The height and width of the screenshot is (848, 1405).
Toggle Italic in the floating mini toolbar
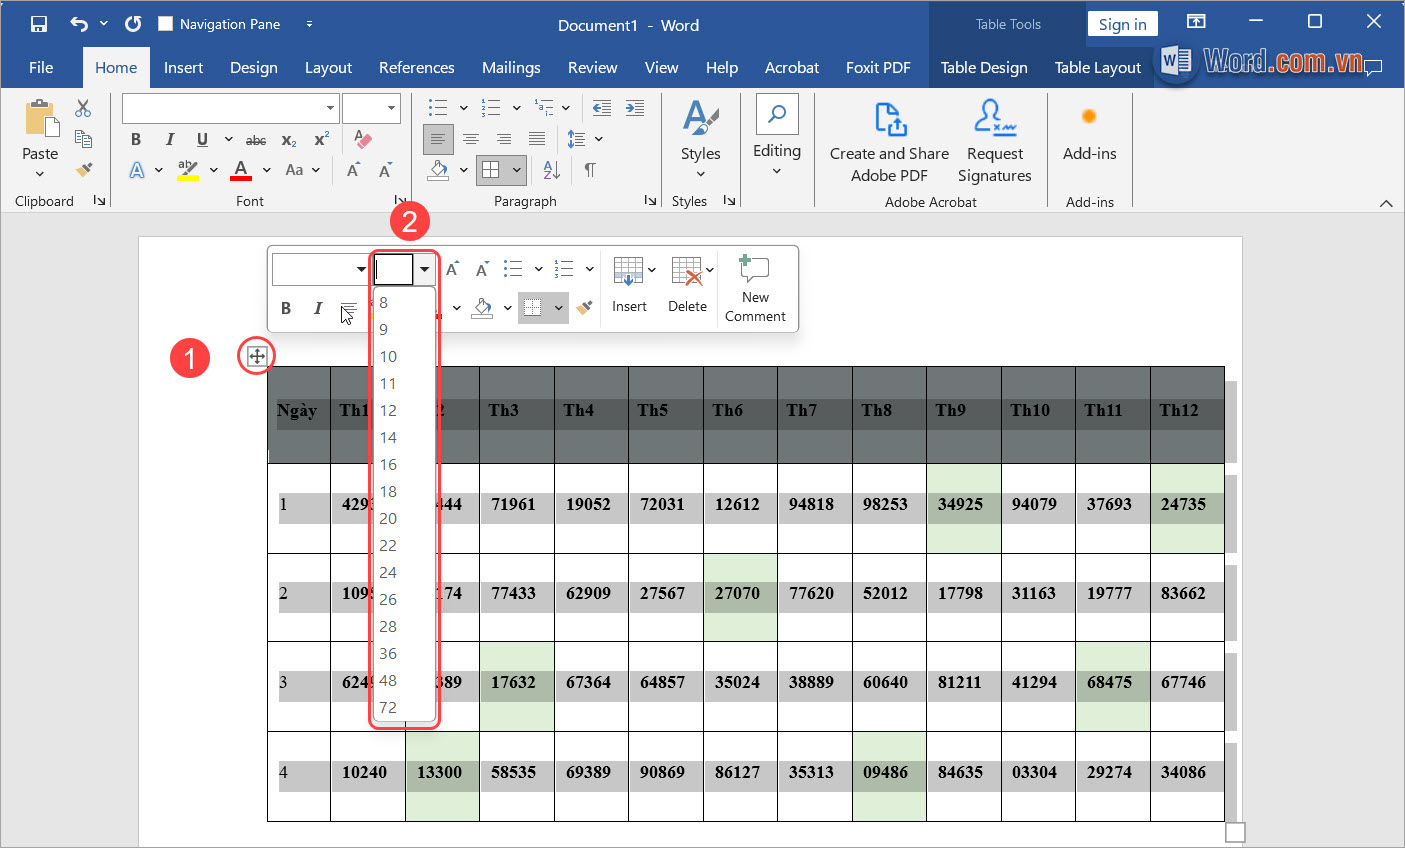coord(318,308)
